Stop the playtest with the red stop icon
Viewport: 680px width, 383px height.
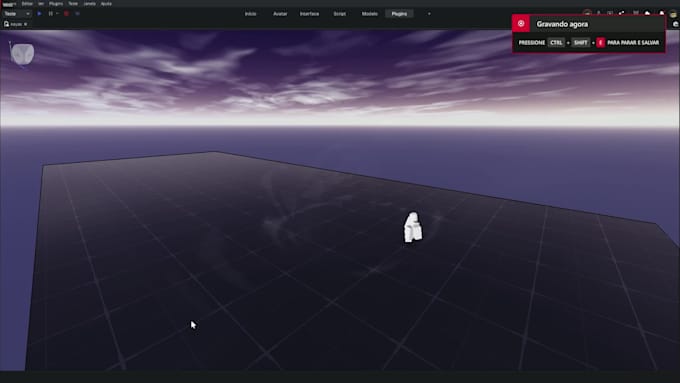point(66,14)
